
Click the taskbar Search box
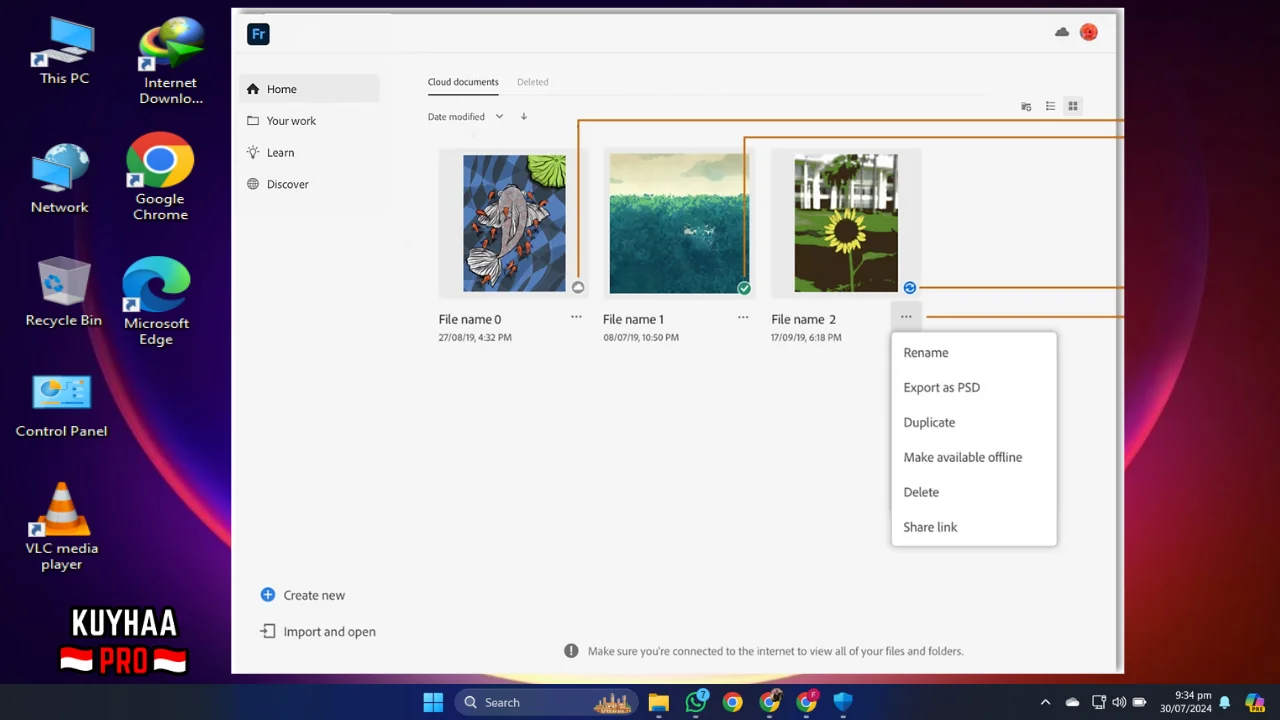point(547,702)
